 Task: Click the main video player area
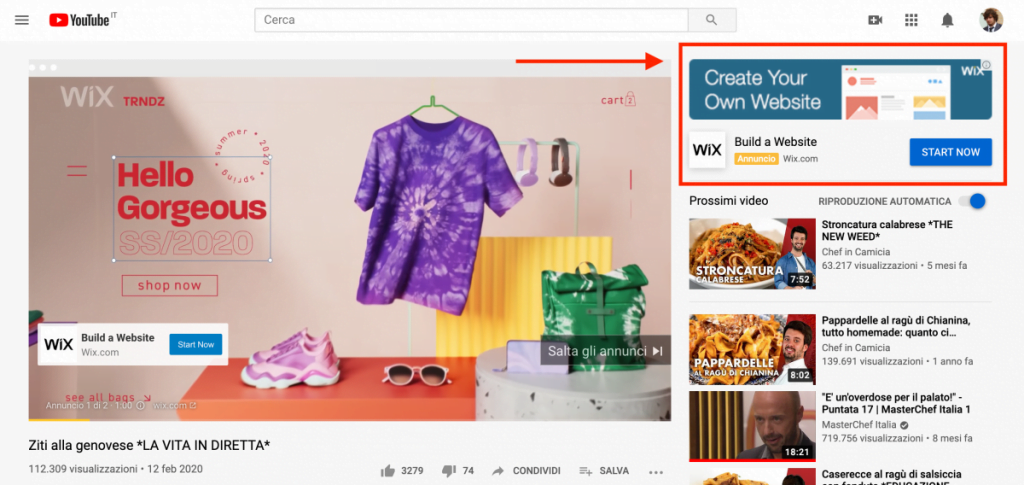tap(349, 242)
